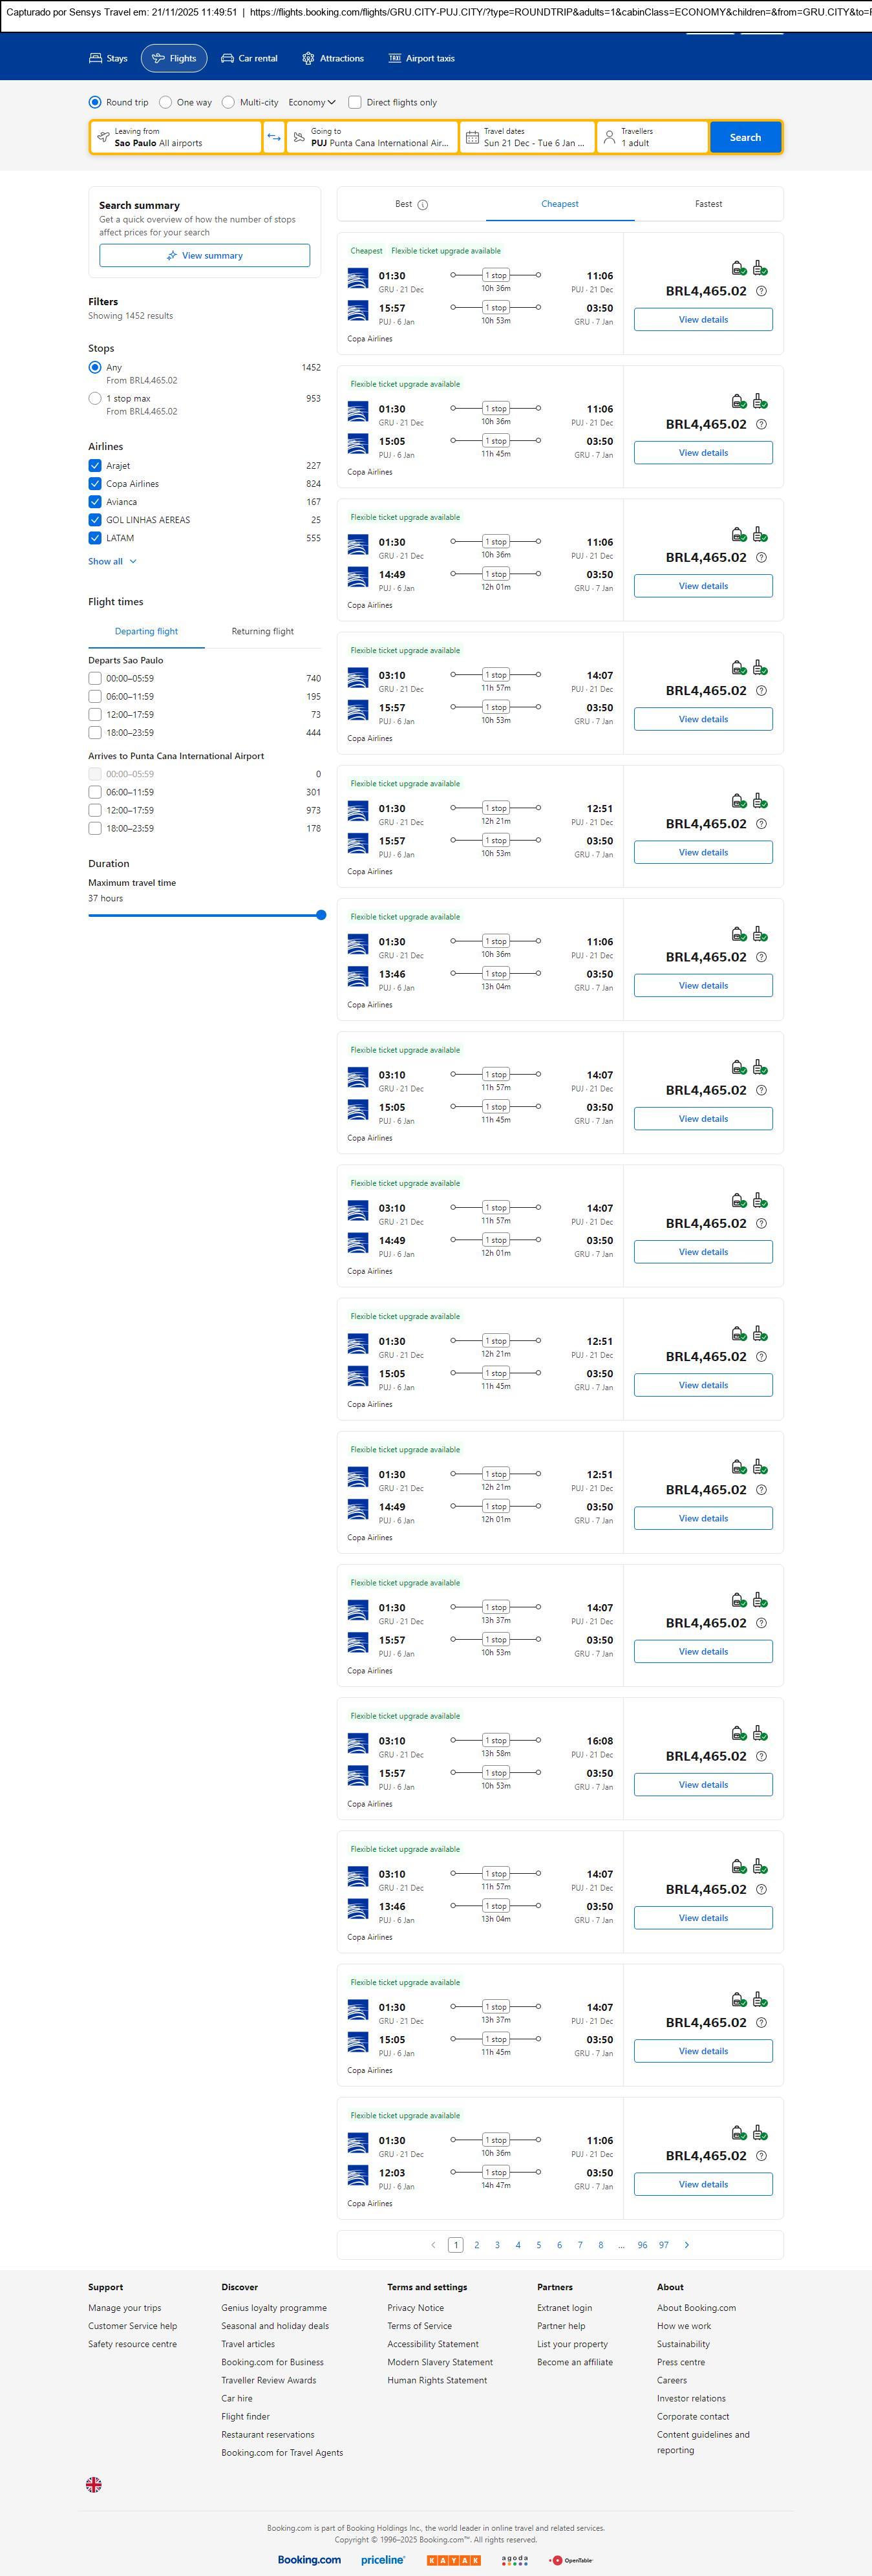Click the swap origin and destination arrows icon
Viewport: 872px width, 2576px height.
(x=274, y=137)
